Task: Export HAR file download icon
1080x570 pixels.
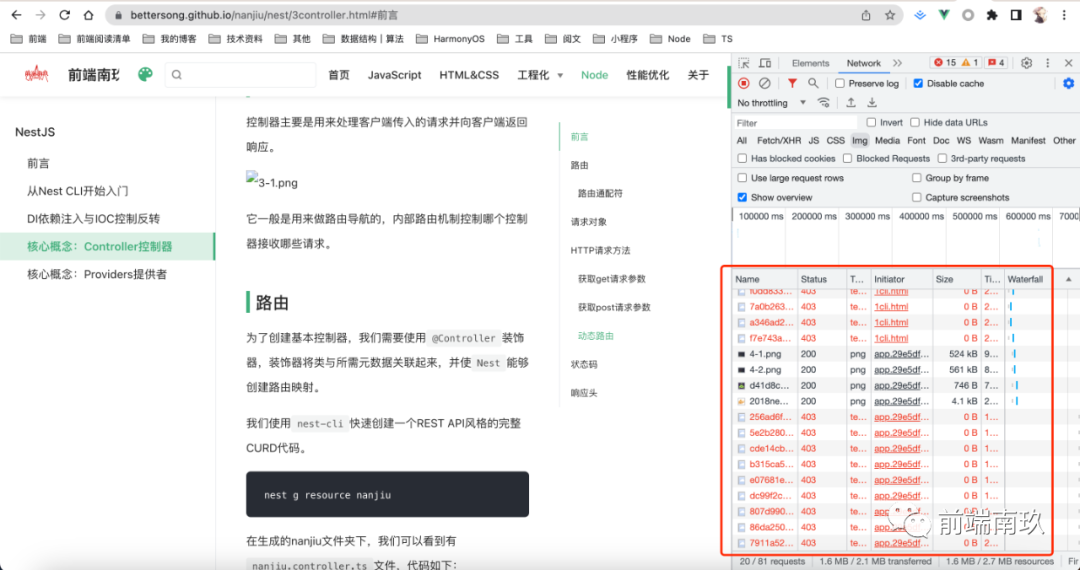Action: [872, 103]
